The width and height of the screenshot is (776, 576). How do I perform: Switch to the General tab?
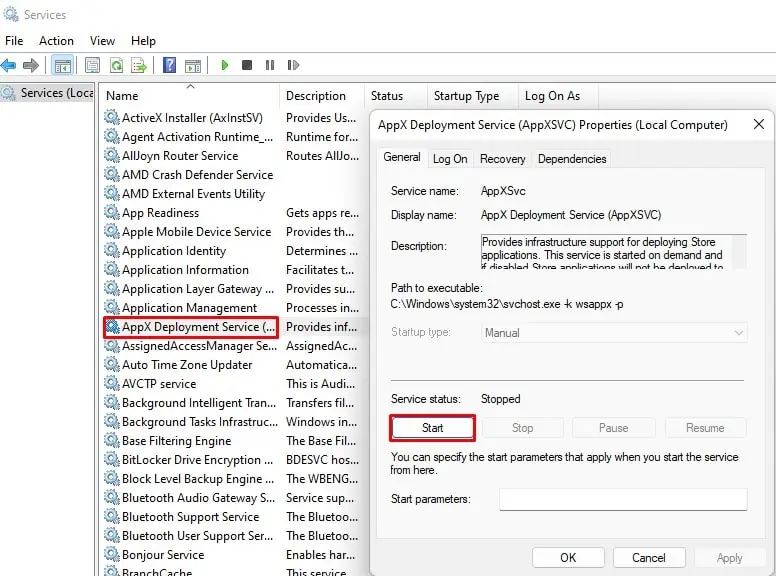pyautogui.click(x=402, y=157)
